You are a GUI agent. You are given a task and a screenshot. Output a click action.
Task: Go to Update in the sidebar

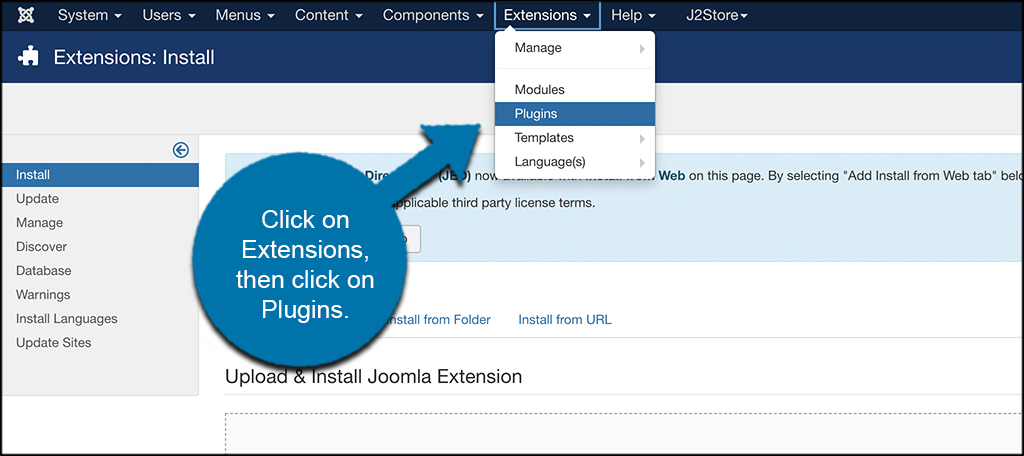point(37,199)
